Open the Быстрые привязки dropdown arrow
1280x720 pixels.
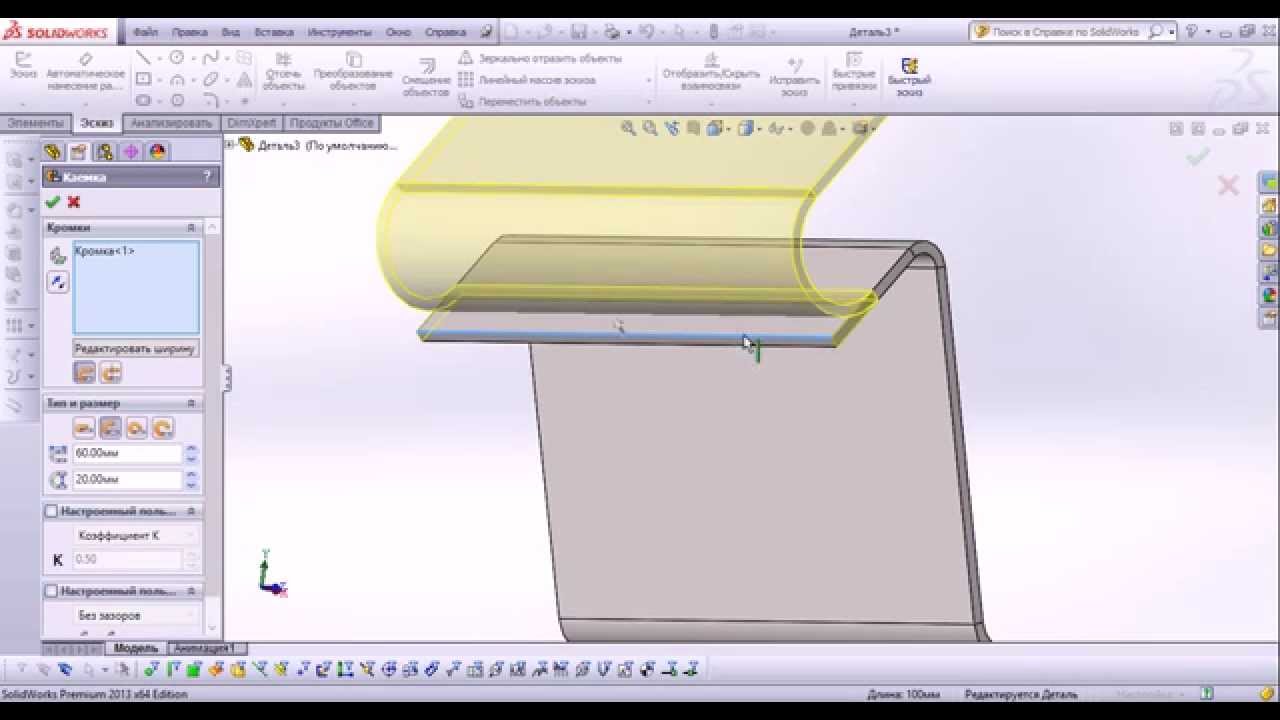coord(854,102)
